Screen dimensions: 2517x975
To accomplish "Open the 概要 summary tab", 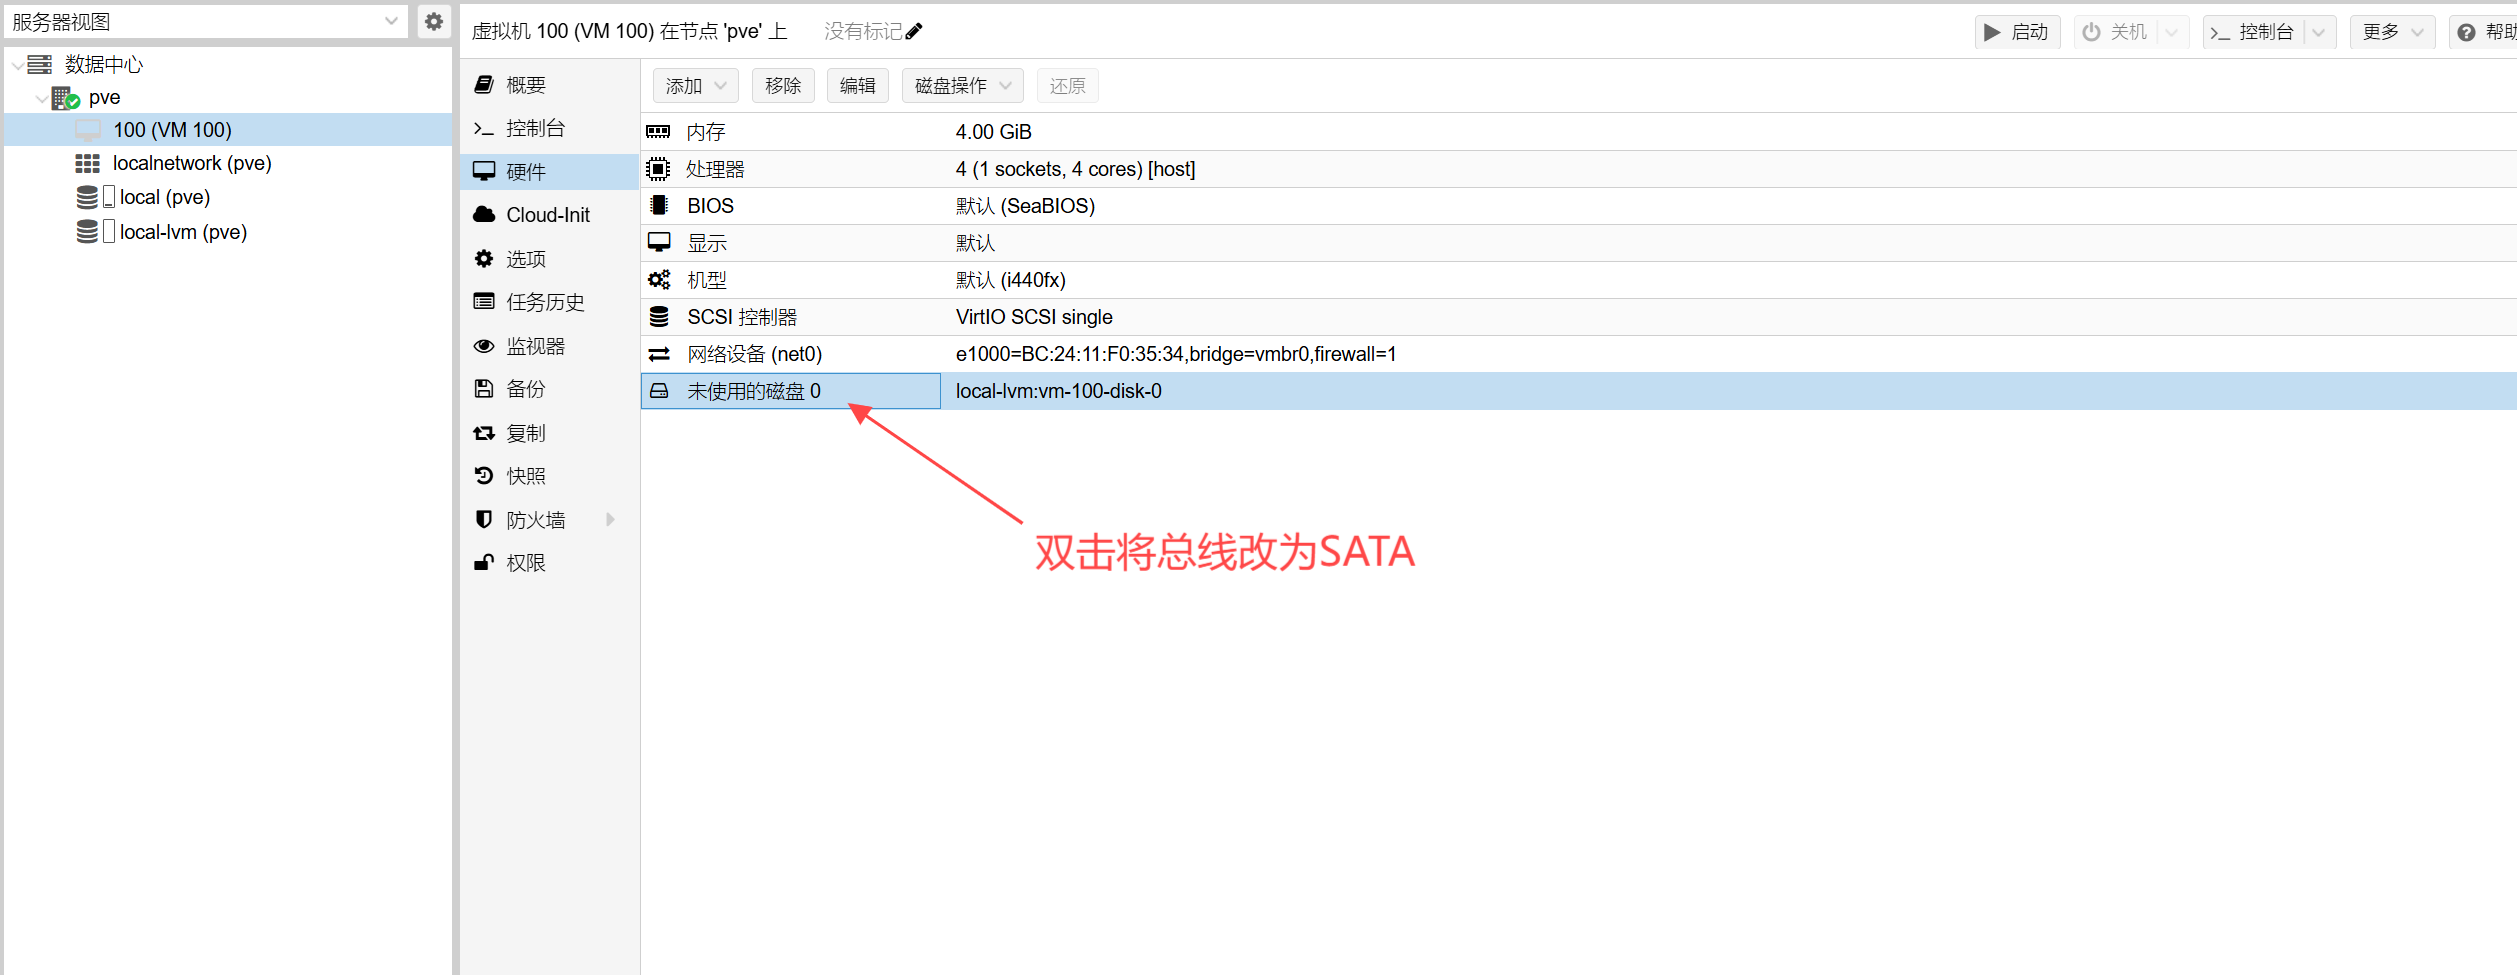I will (549, 85).
